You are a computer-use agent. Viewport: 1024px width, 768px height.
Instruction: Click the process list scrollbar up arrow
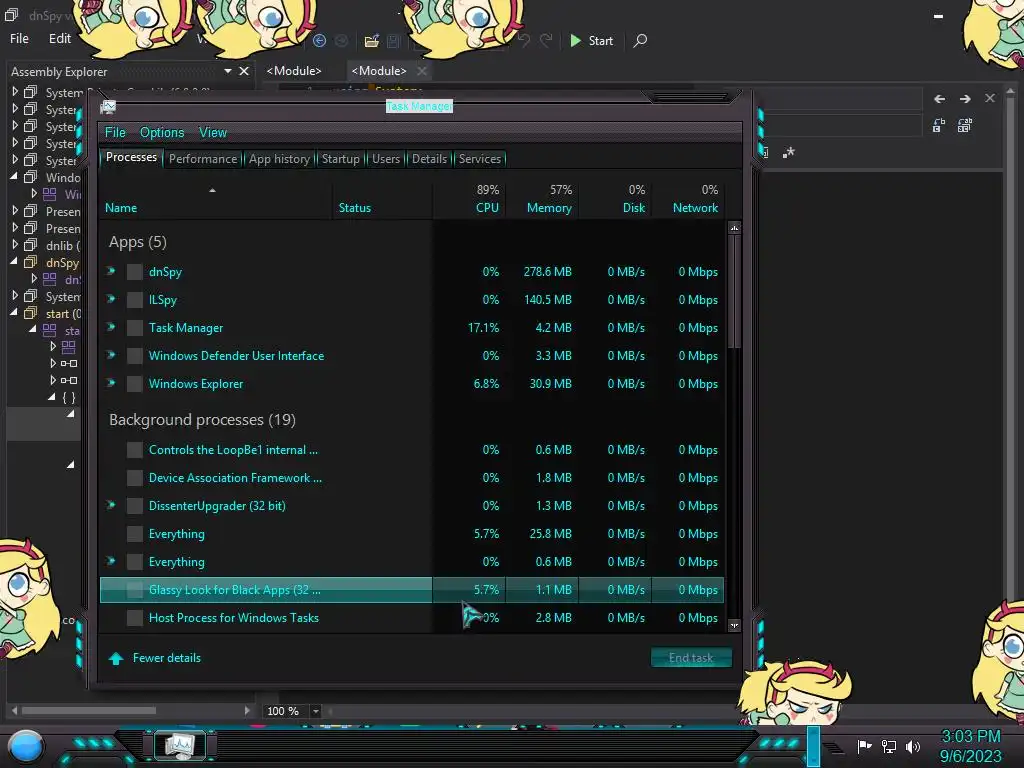coord(735,228)
